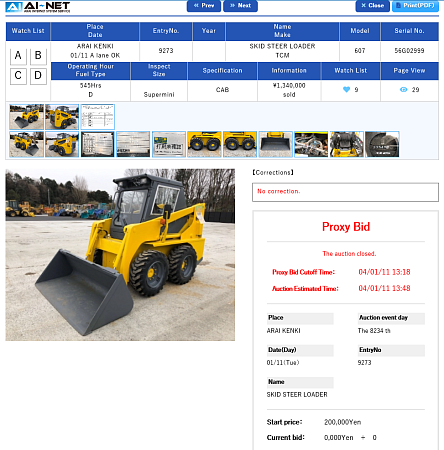Click Auction Estimated Time value
Screen dimensions: 444x450
(x=384, y=288)
